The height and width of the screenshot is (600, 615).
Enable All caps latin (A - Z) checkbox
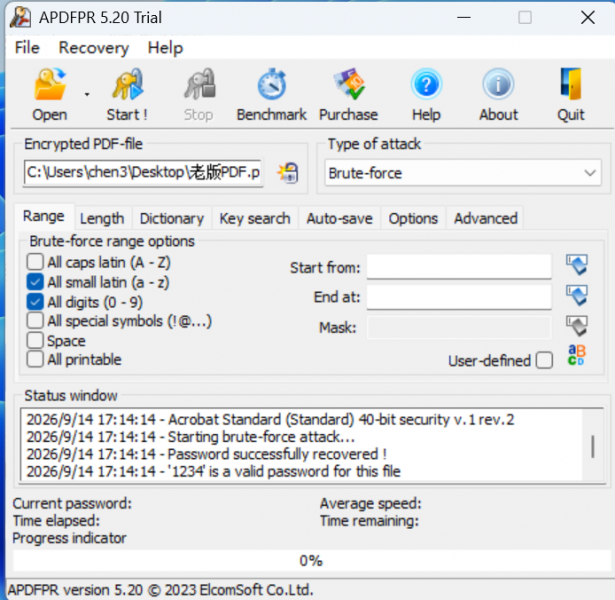pyautogui.click(x=35, y=262)
